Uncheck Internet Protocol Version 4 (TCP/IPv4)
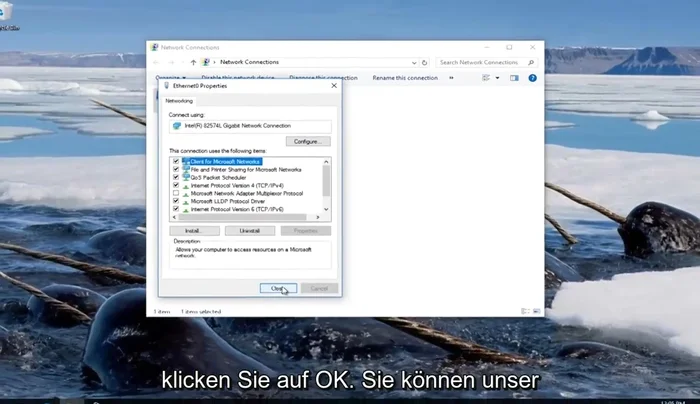 (x=176, y=185)
